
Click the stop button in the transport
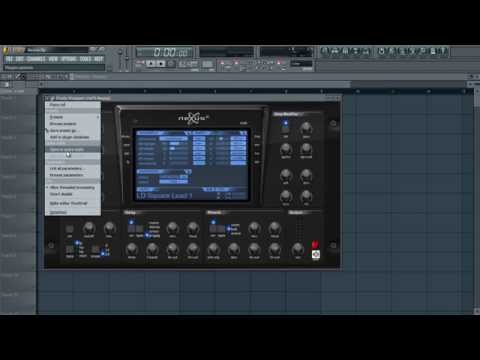tap(161, 63)
